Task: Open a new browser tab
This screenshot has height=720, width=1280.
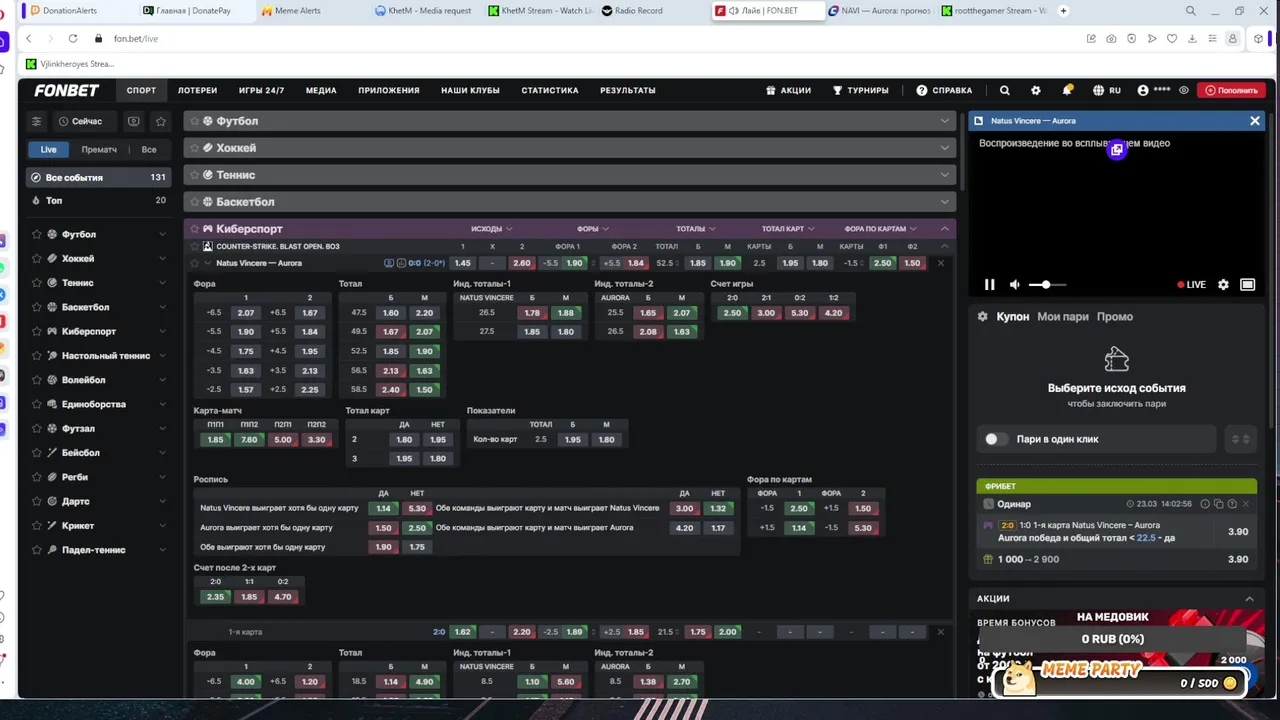Action: coord(1063,11)
